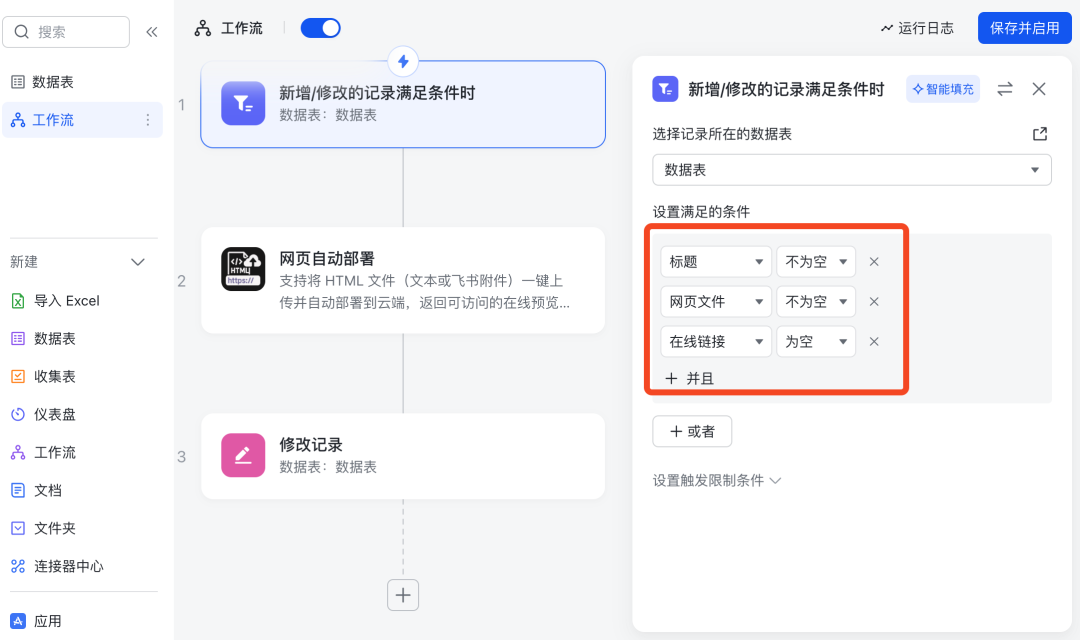Open the 导入 Excel sidebar icon
Viewport: 1080px width, 640px height.
[x=19, y=300]
